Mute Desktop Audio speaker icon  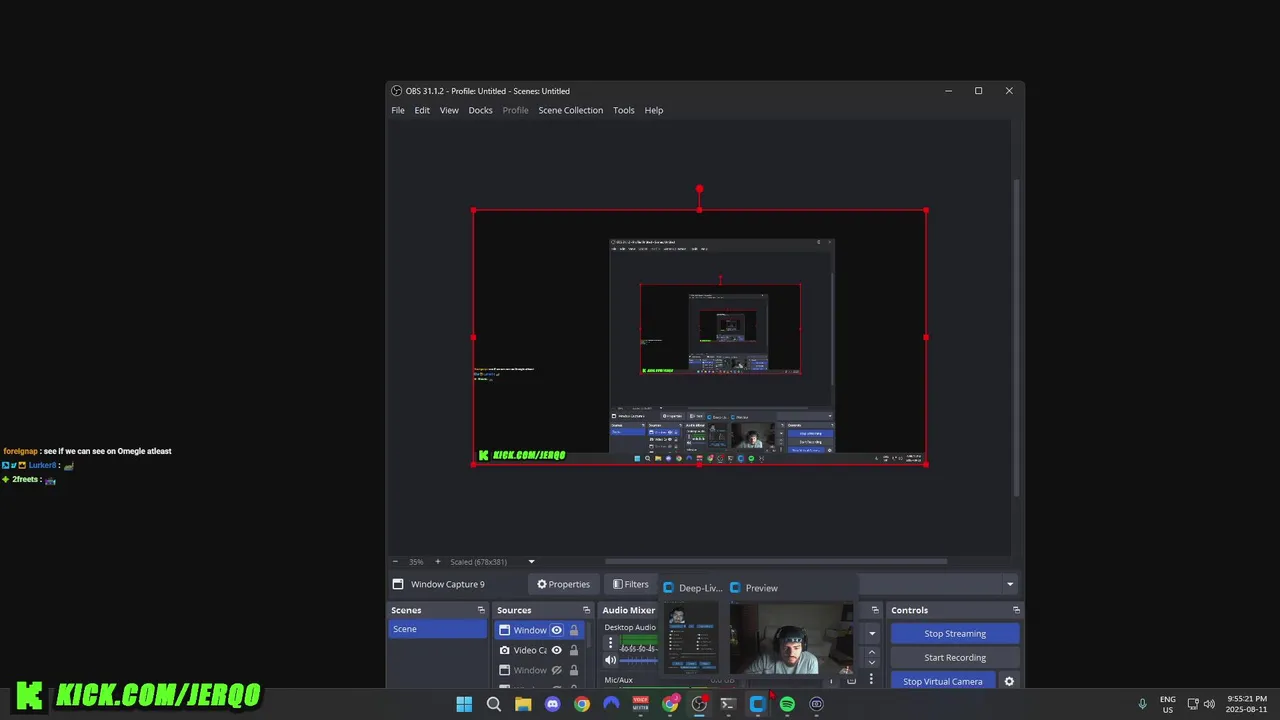coord(610,660)
